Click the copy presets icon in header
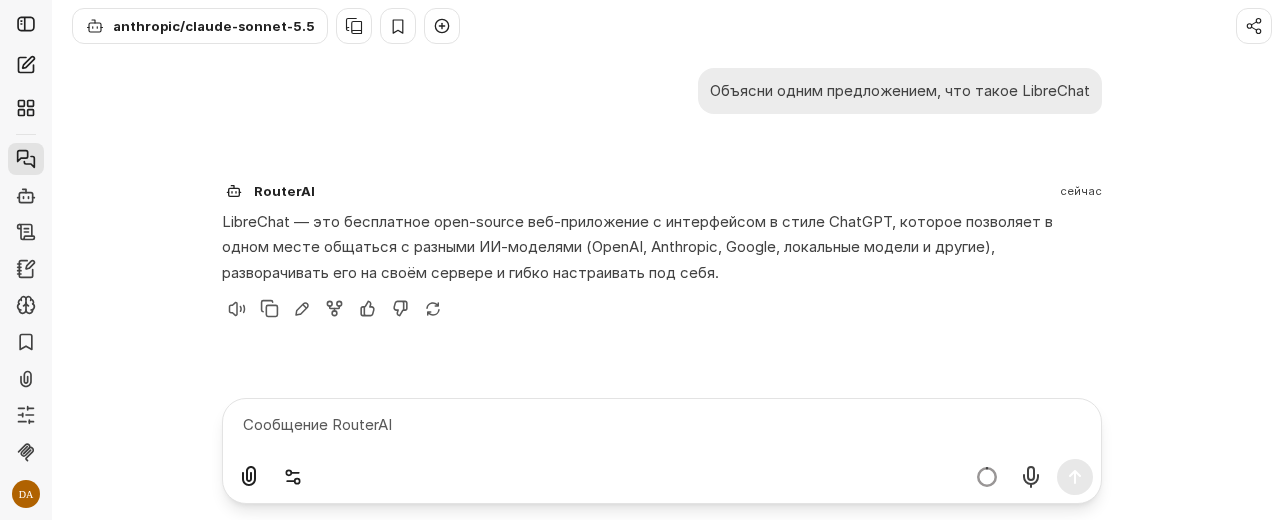Viewport: 1280px width, 520px height. (354, 26)
